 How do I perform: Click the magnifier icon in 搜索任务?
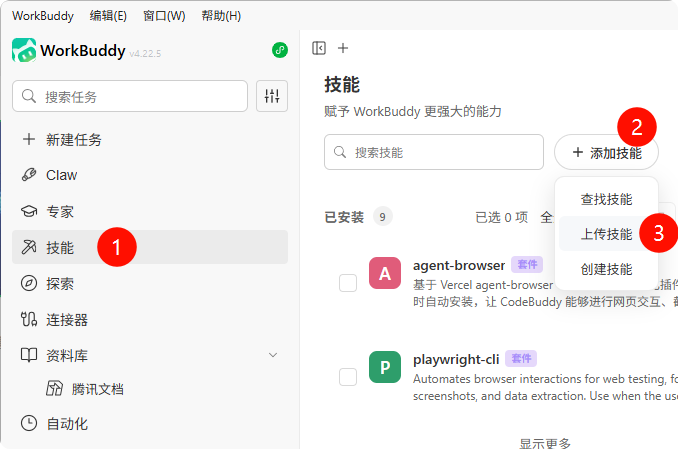tap(29, 96)
